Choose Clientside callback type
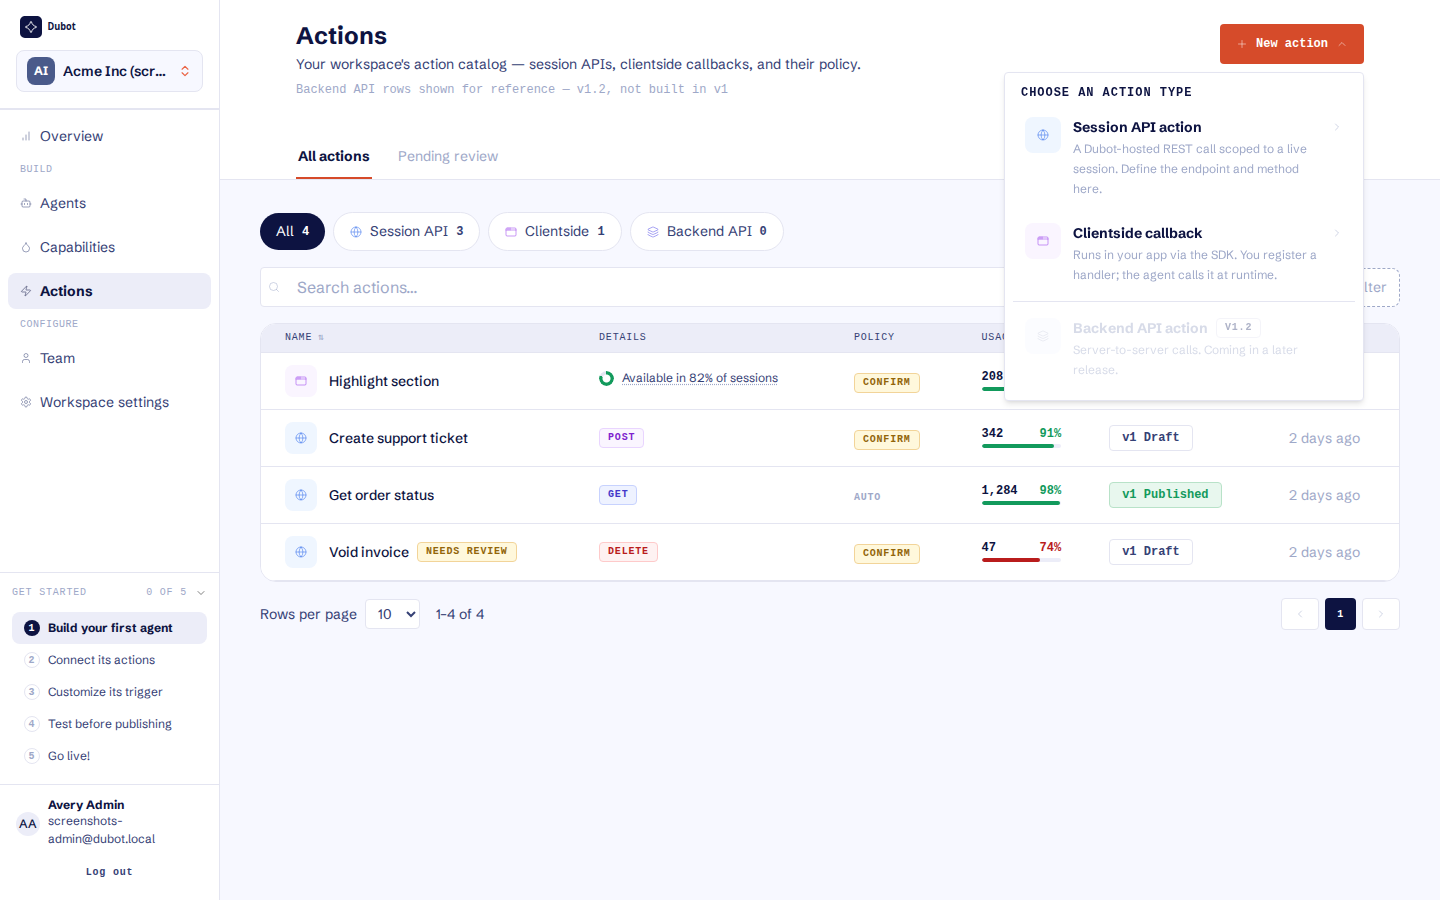 point(1184,253)
